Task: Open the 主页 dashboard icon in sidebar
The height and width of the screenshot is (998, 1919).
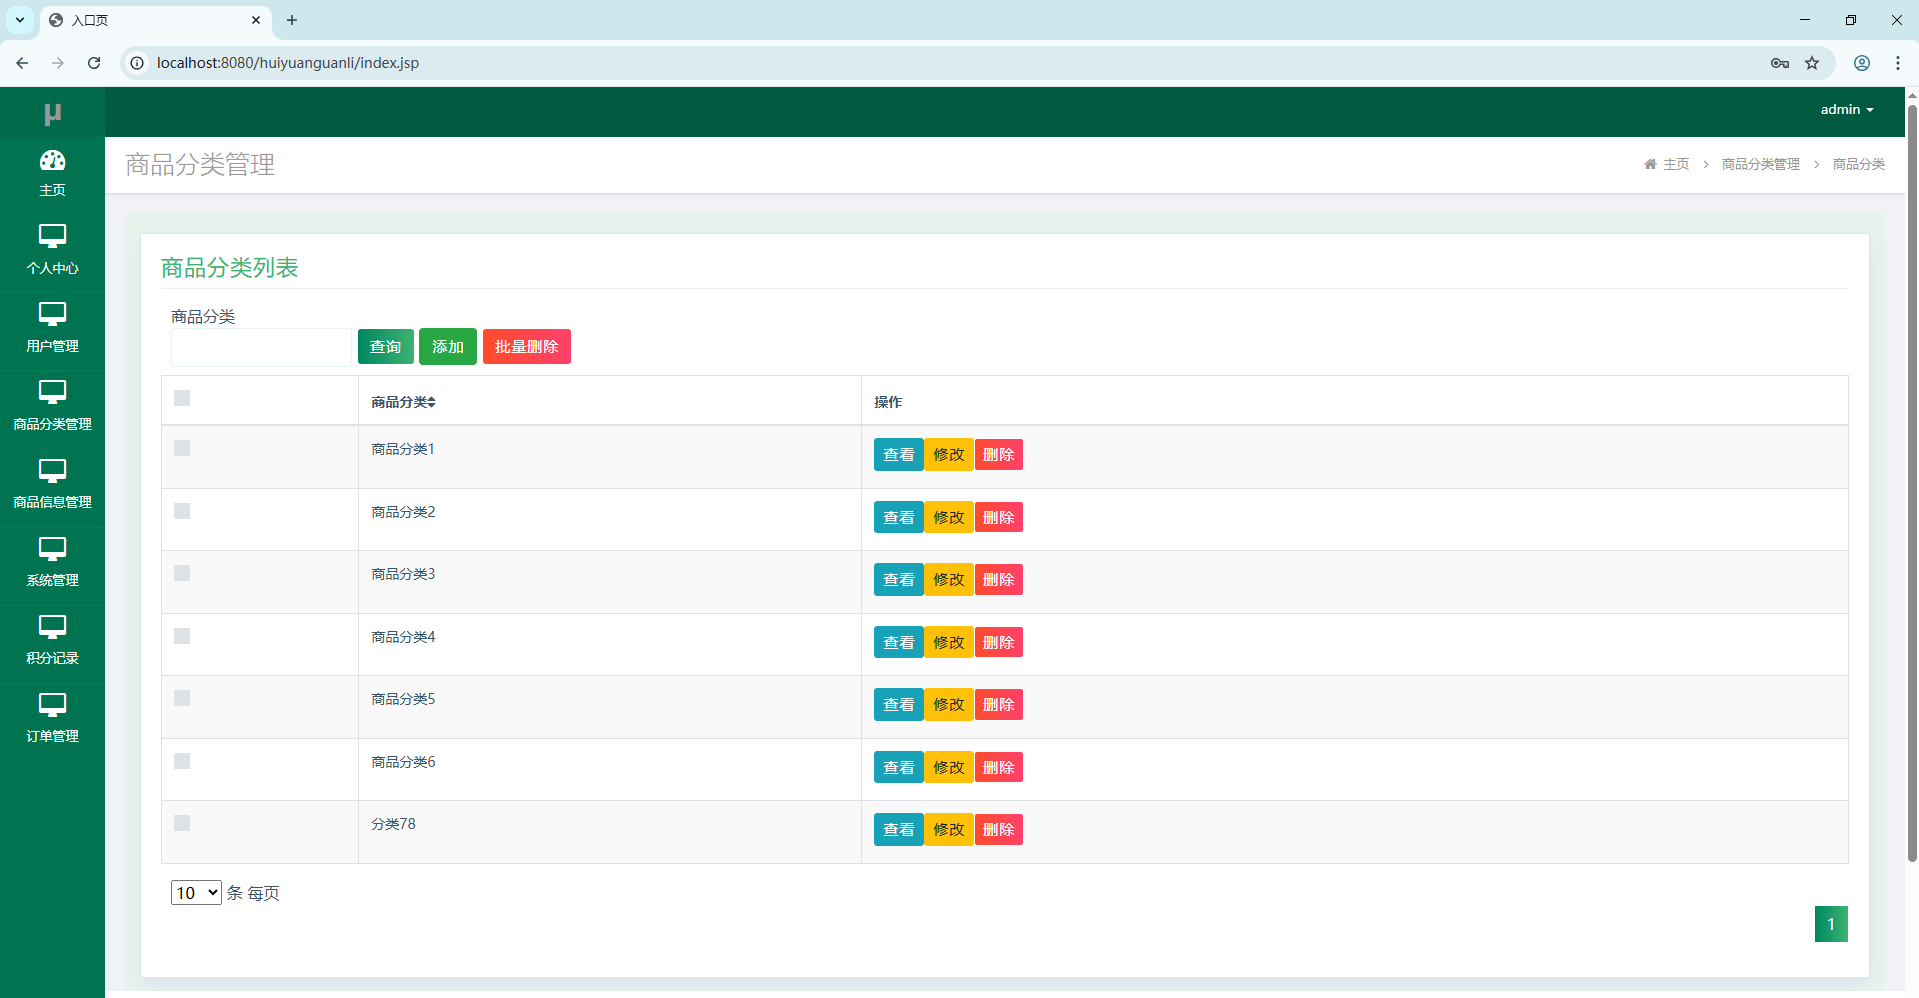Action: [52, 160]
